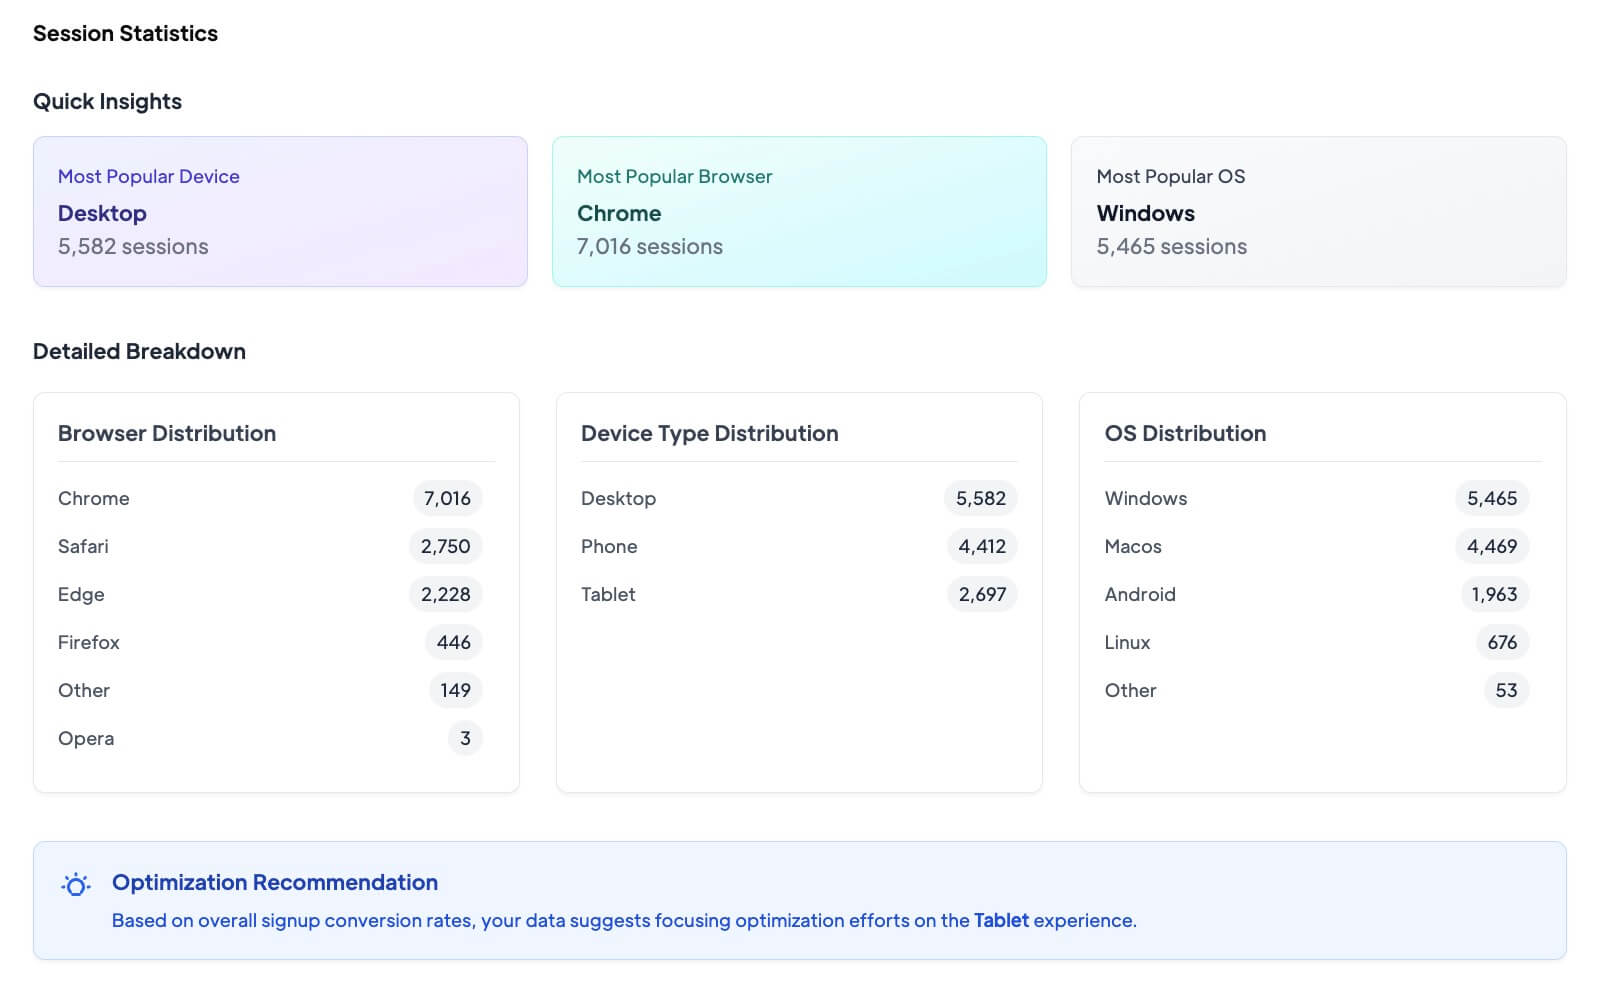Click the 676 Linux count badge
Screen dimensions: 1600x990
pyautogui.click(x=1502, y=642)
